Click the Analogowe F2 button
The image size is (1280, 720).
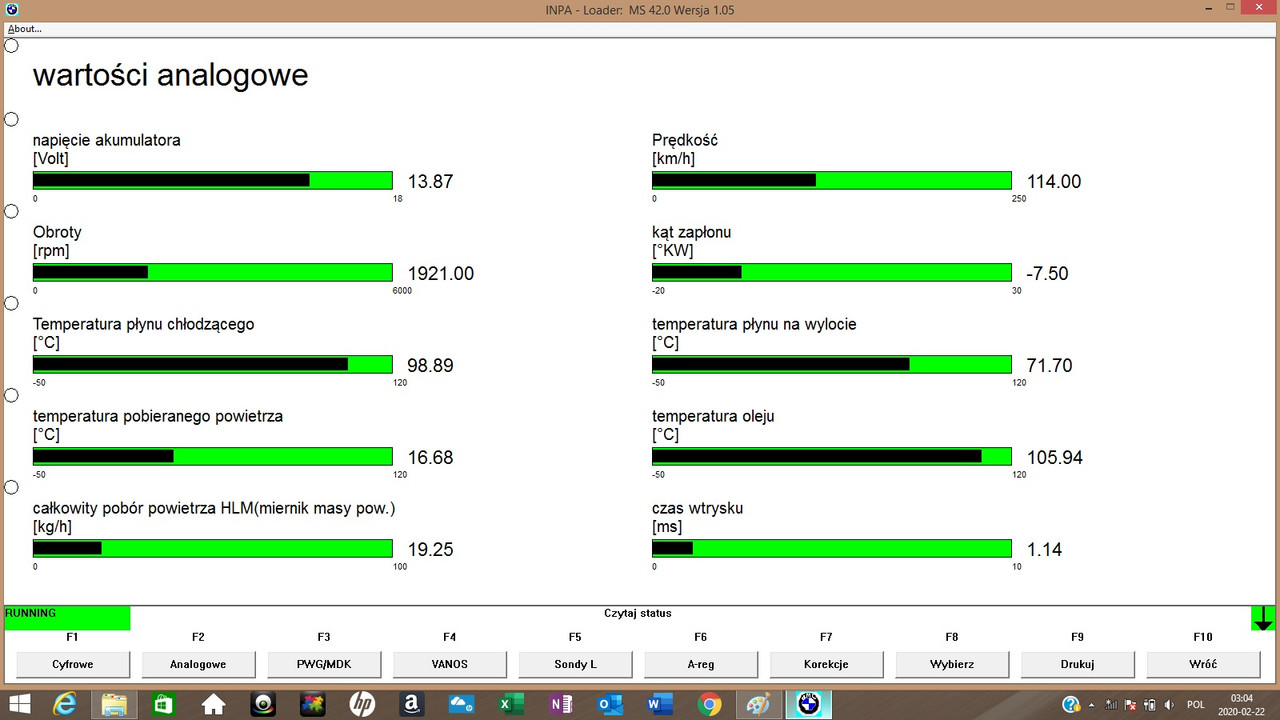198,664
